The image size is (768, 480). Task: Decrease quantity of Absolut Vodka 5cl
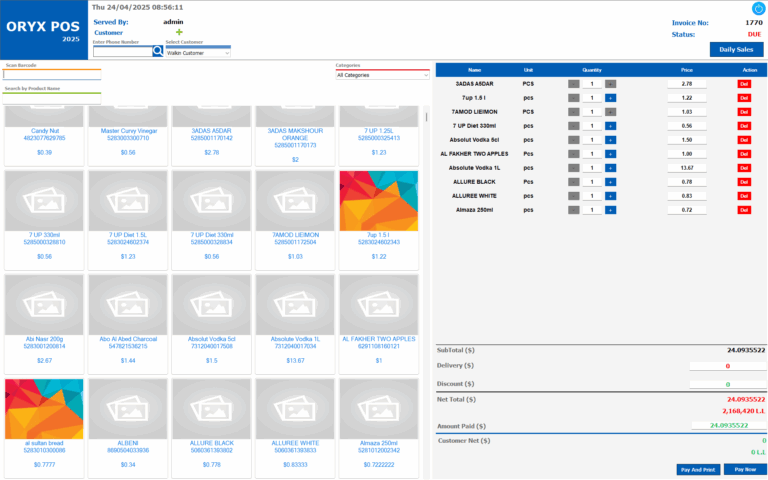click(574, 140)
